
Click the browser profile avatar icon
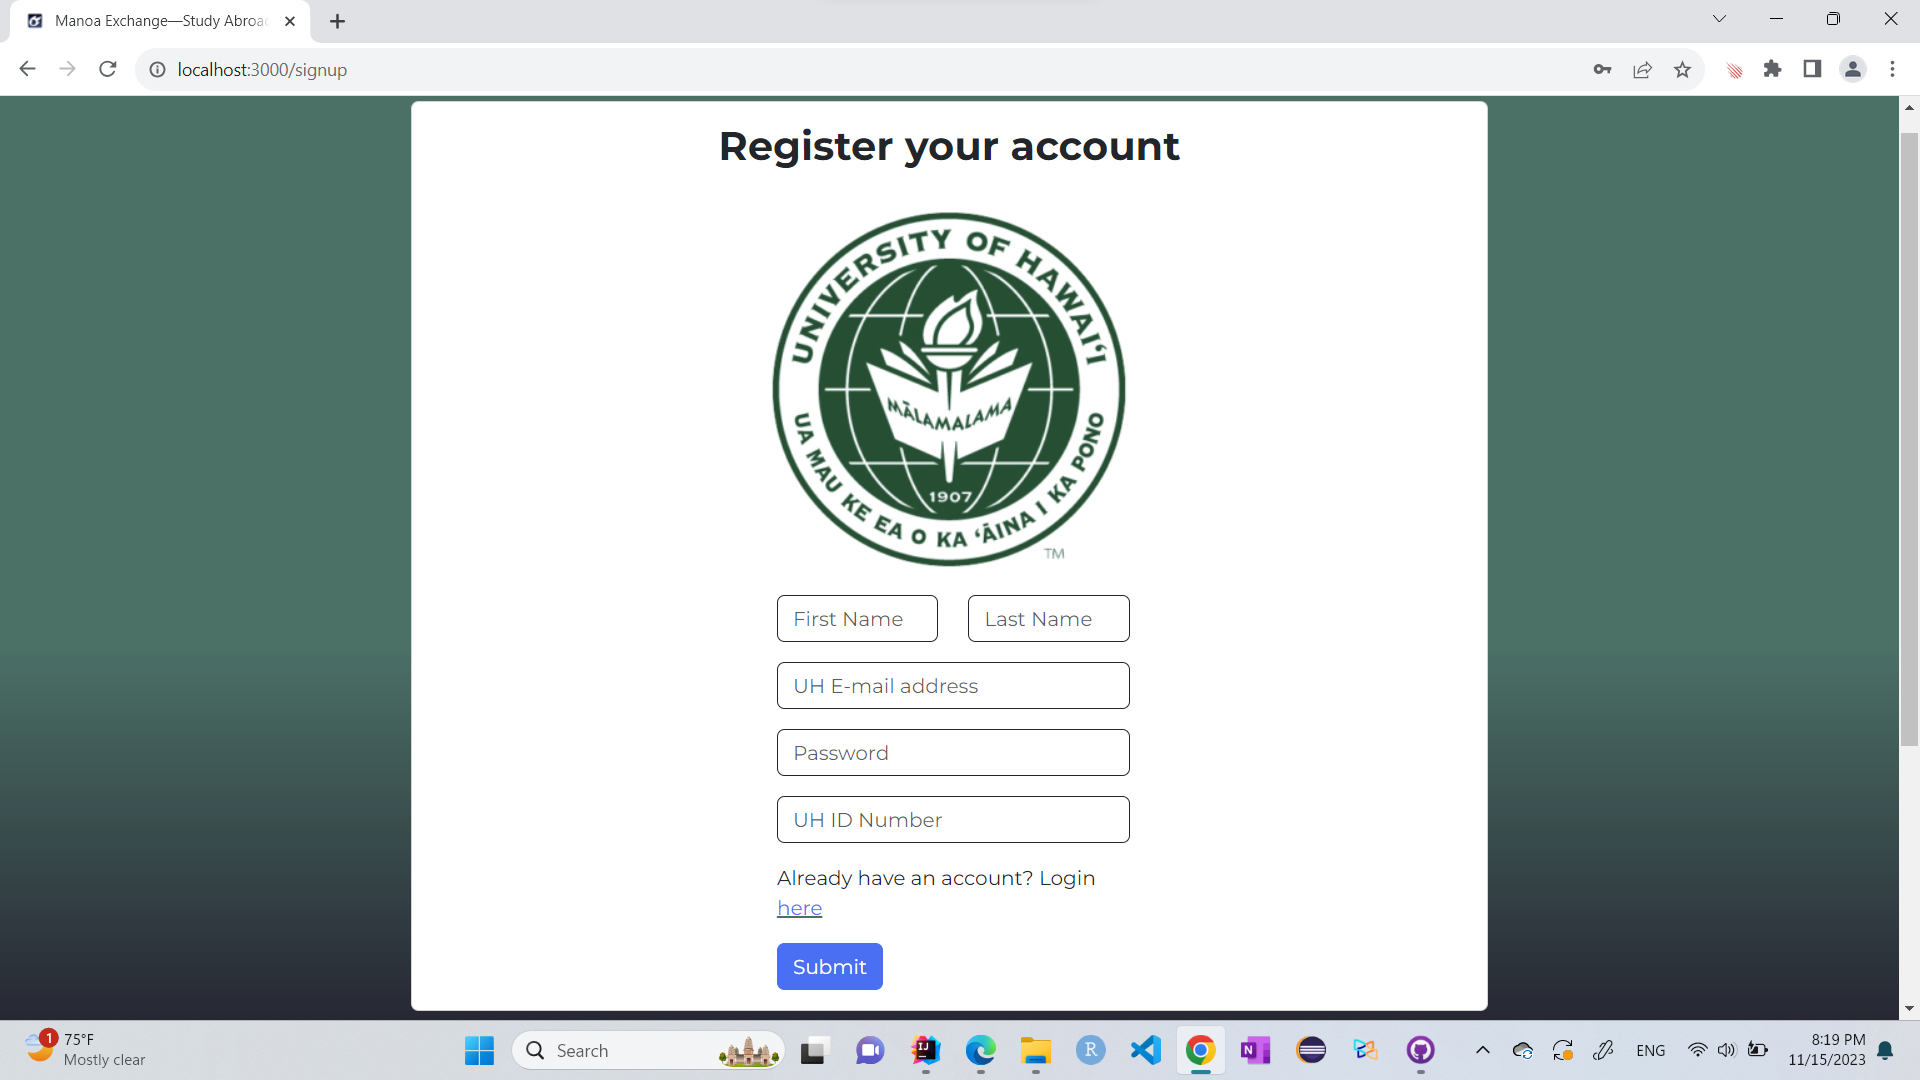point(1853,69)
